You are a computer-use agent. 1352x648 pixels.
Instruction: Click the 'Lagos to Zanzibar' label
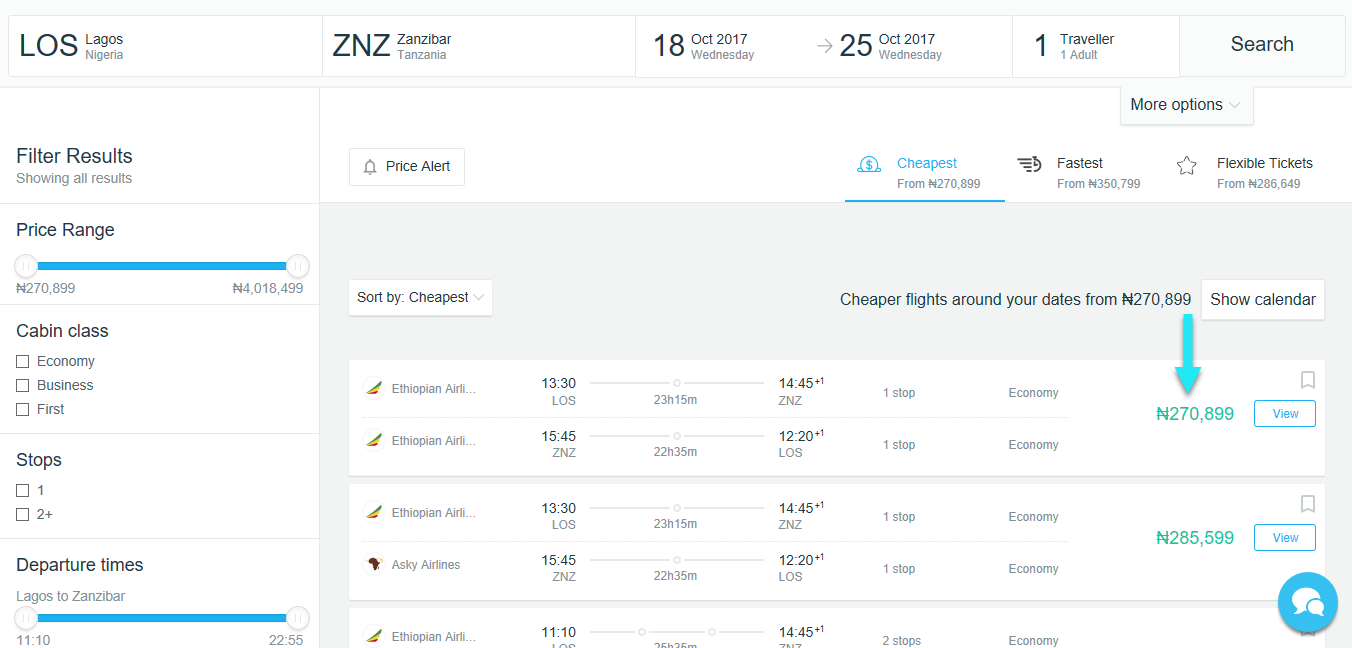[x=71, y=597]
